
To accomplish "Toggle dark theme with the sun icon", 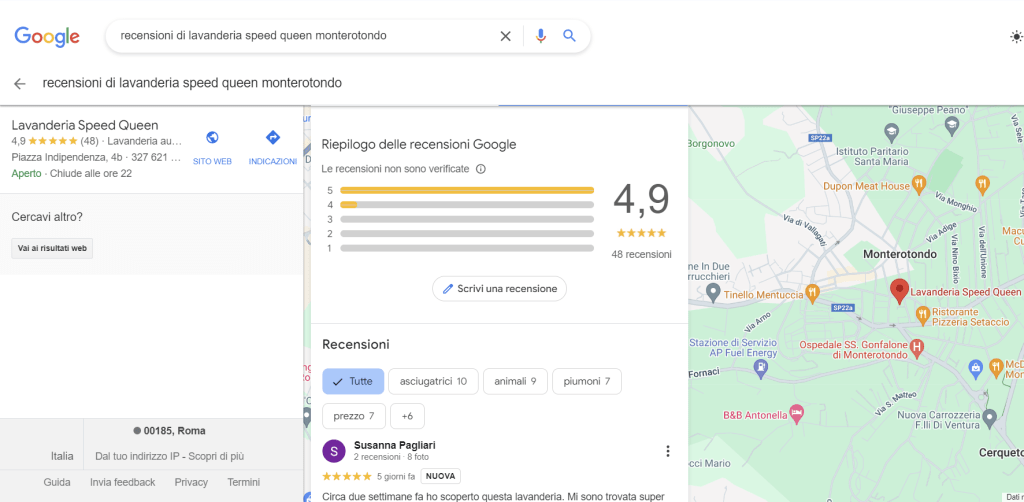I will pyautogui.click(x=1016, y=37).
